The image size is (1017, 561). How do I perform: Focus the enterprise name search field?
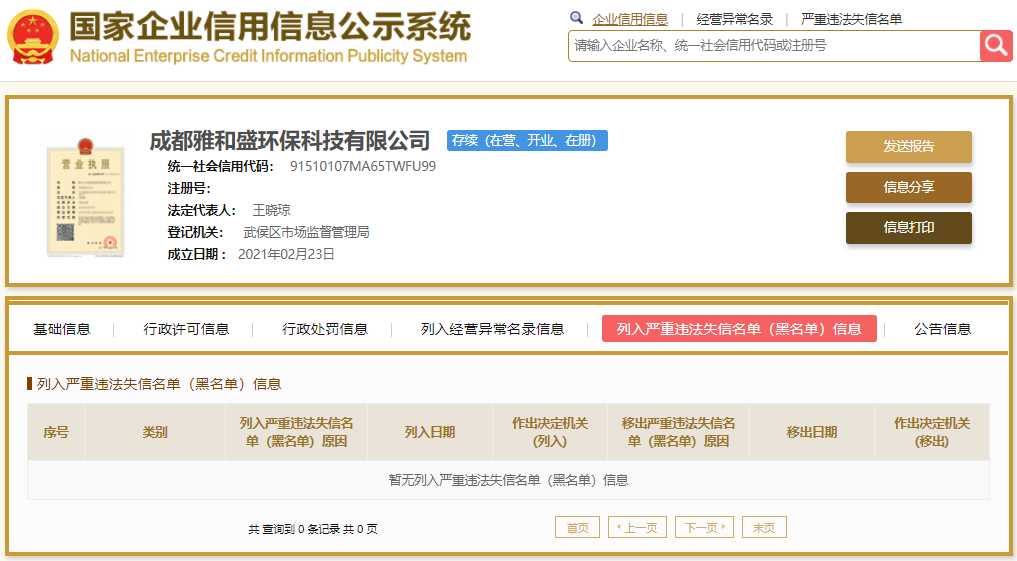[x=774, y=46]
